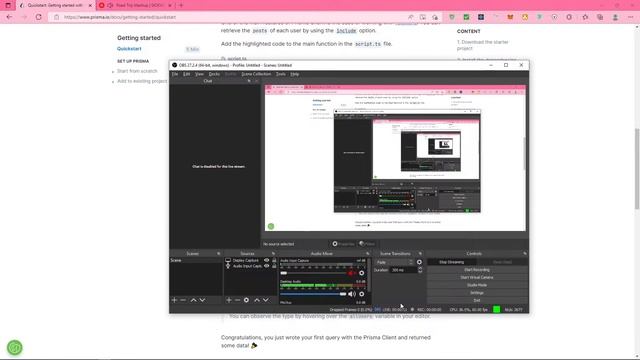Image resolution: width=640 pixels, height=360 pixels.
Task: Open Audio Input Capture mixer gear settings
Action: 361,273
